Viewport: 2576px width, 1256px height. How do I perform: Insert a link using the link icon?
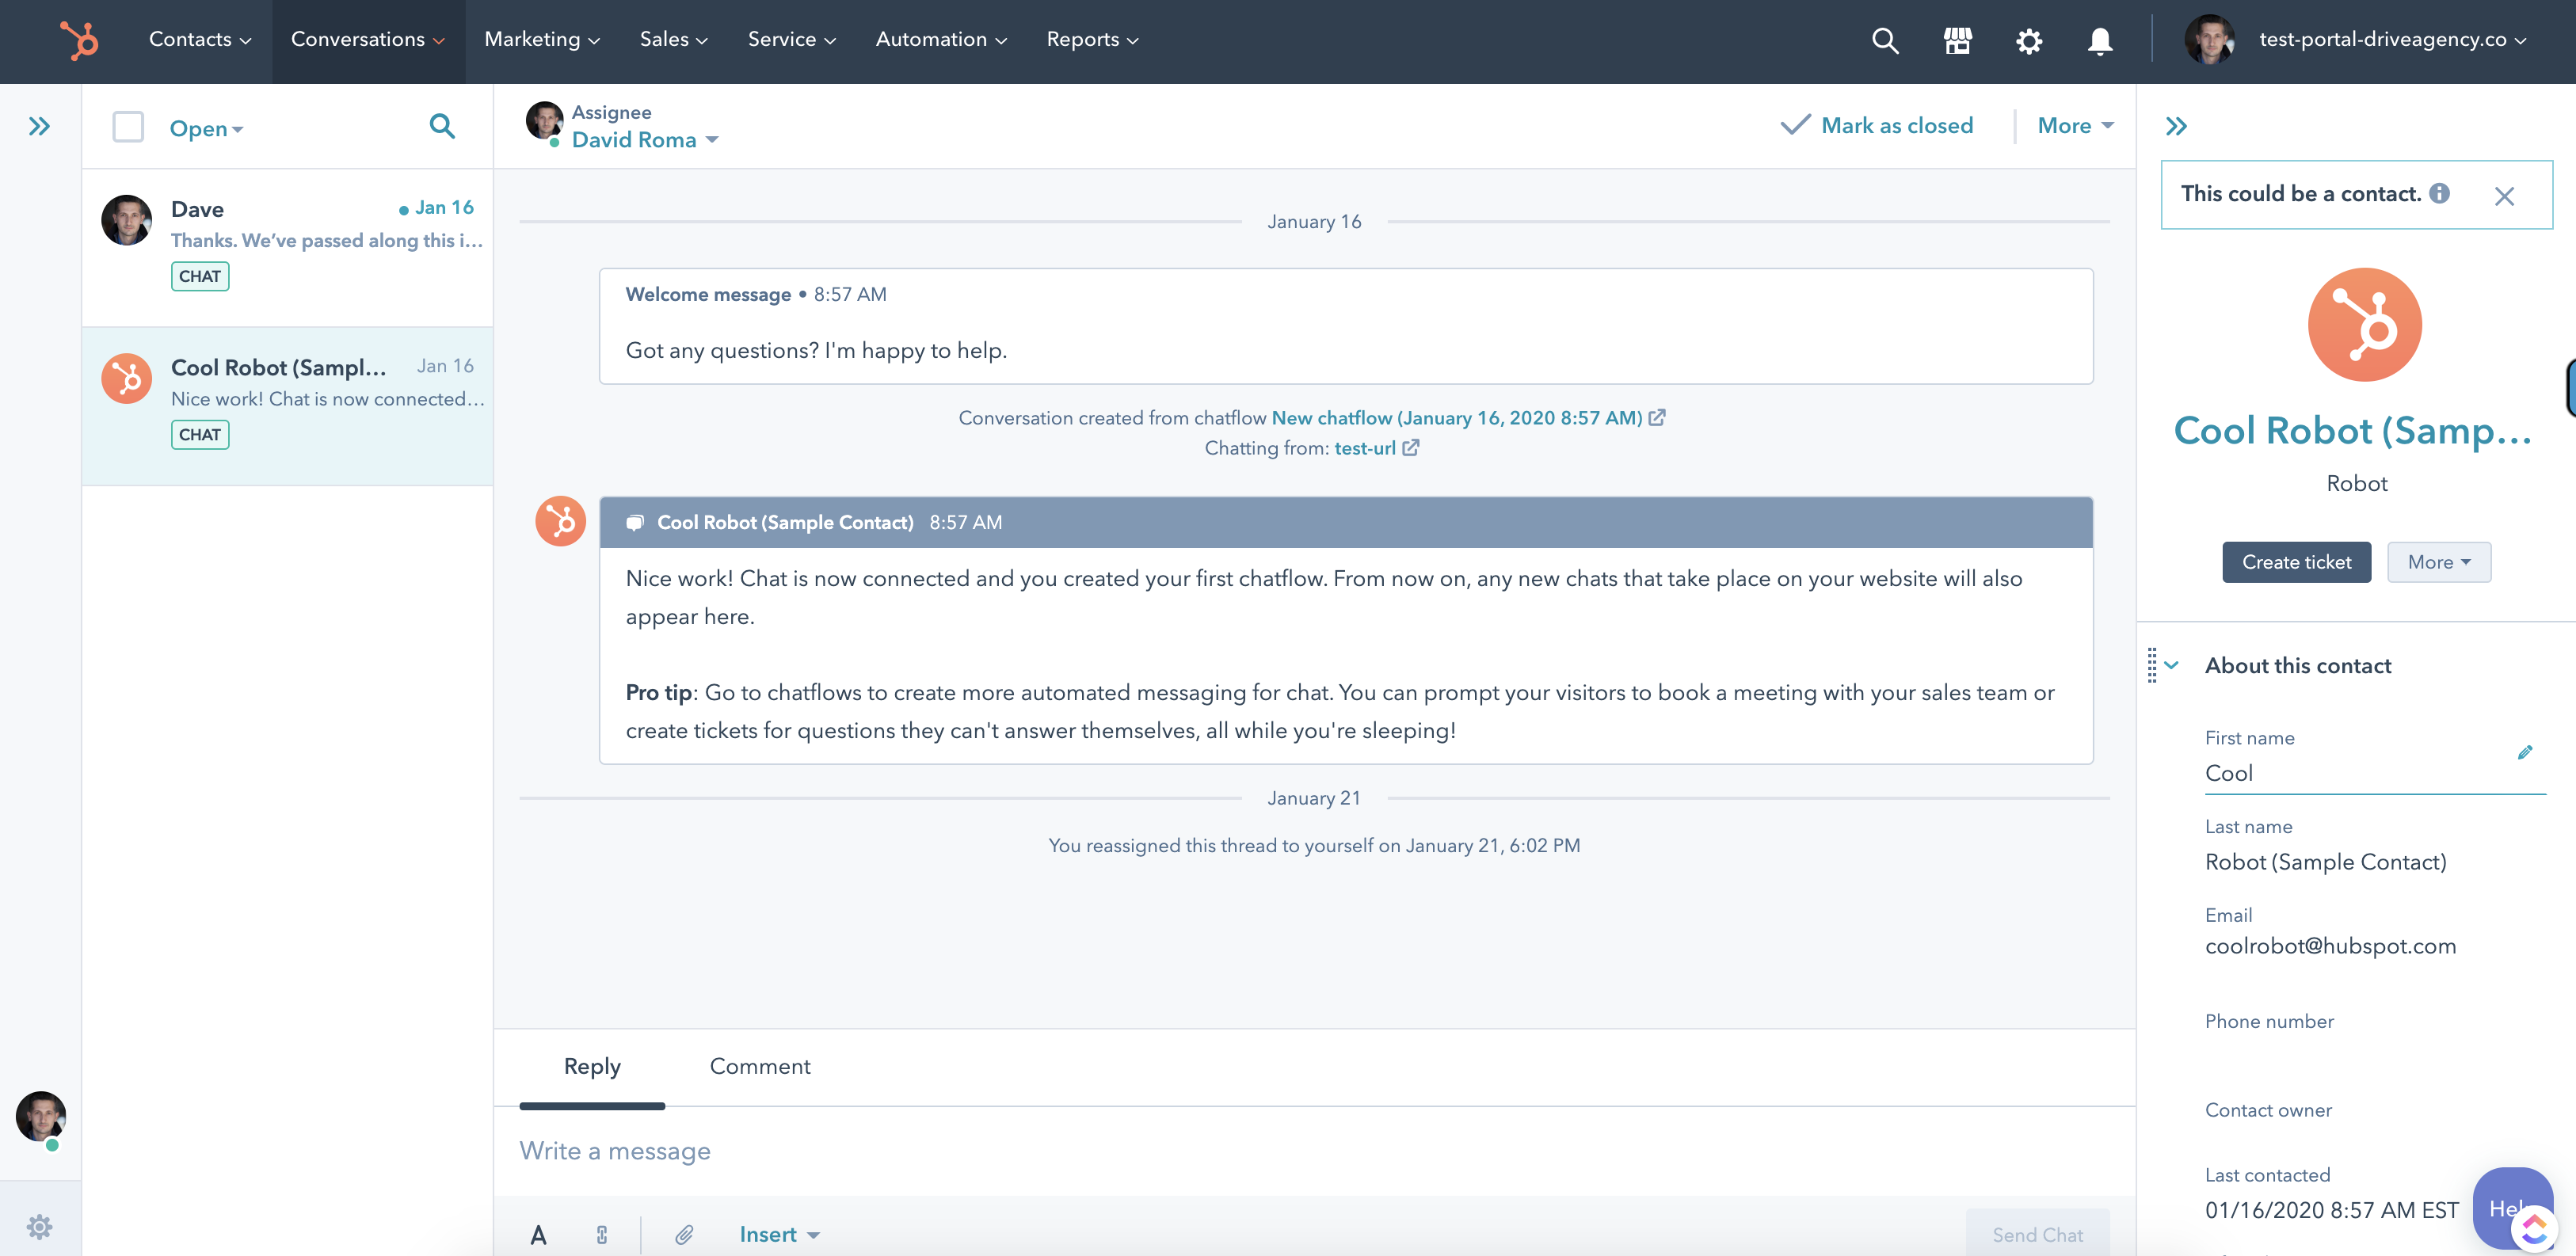point(601,1234)
